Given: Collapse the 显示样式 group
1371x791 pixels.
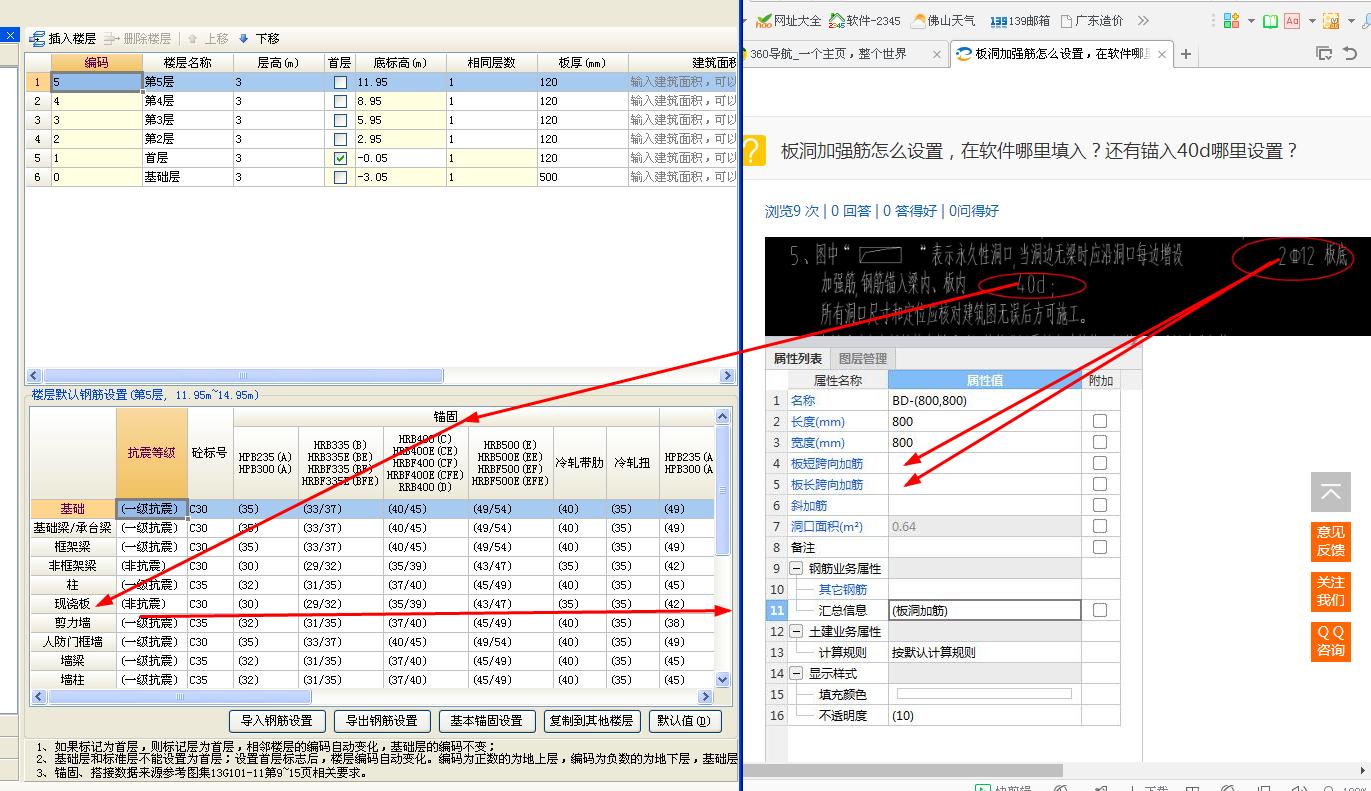Looking at the screenshot, I should [x=797, y=673].
